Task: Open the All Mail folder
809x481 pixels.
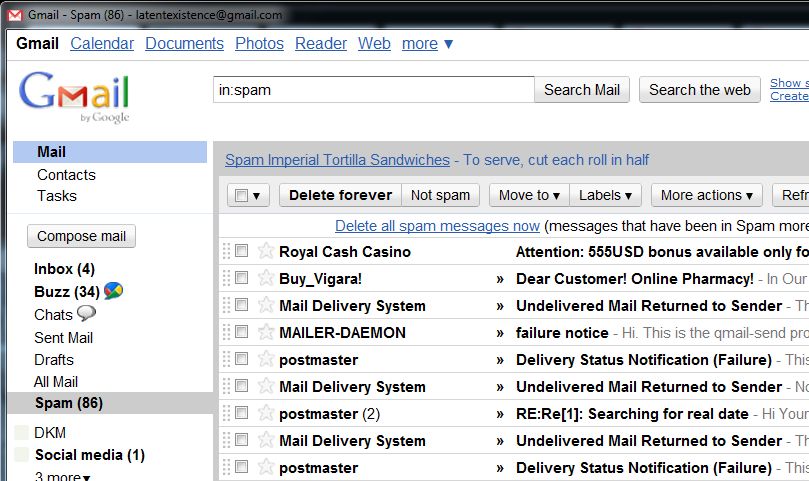Action: click(x=56, y=382)
